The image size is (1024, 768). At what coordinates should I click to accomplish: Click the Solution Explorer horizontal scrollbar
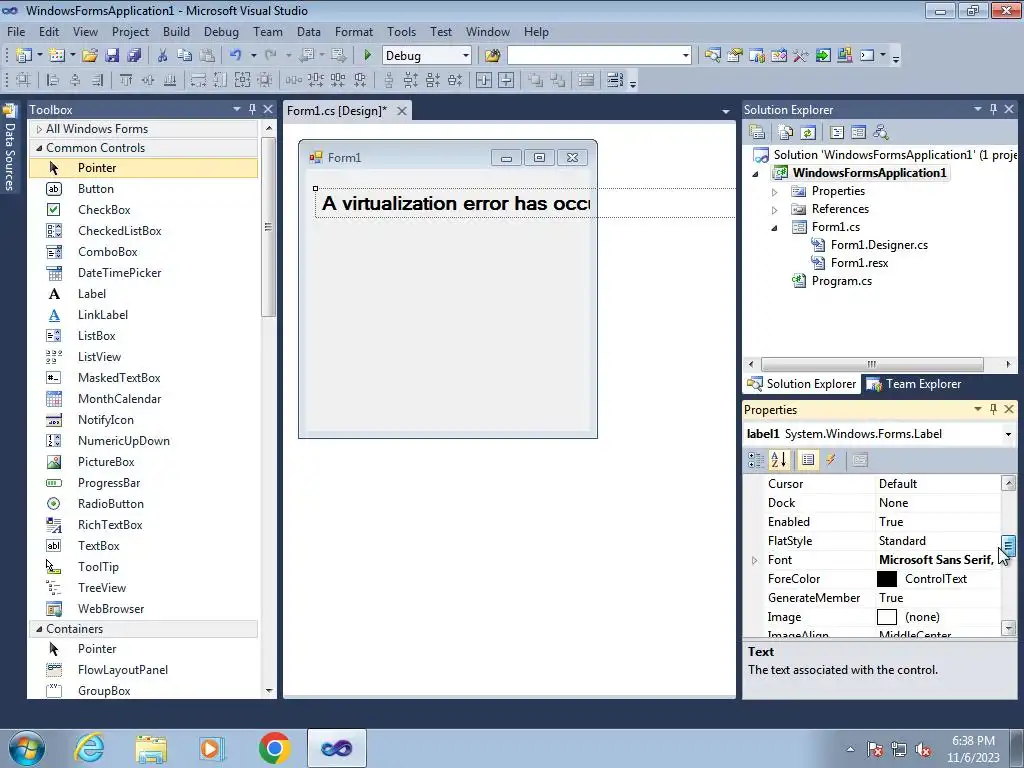pyautogui.click(x=872, y=364)
